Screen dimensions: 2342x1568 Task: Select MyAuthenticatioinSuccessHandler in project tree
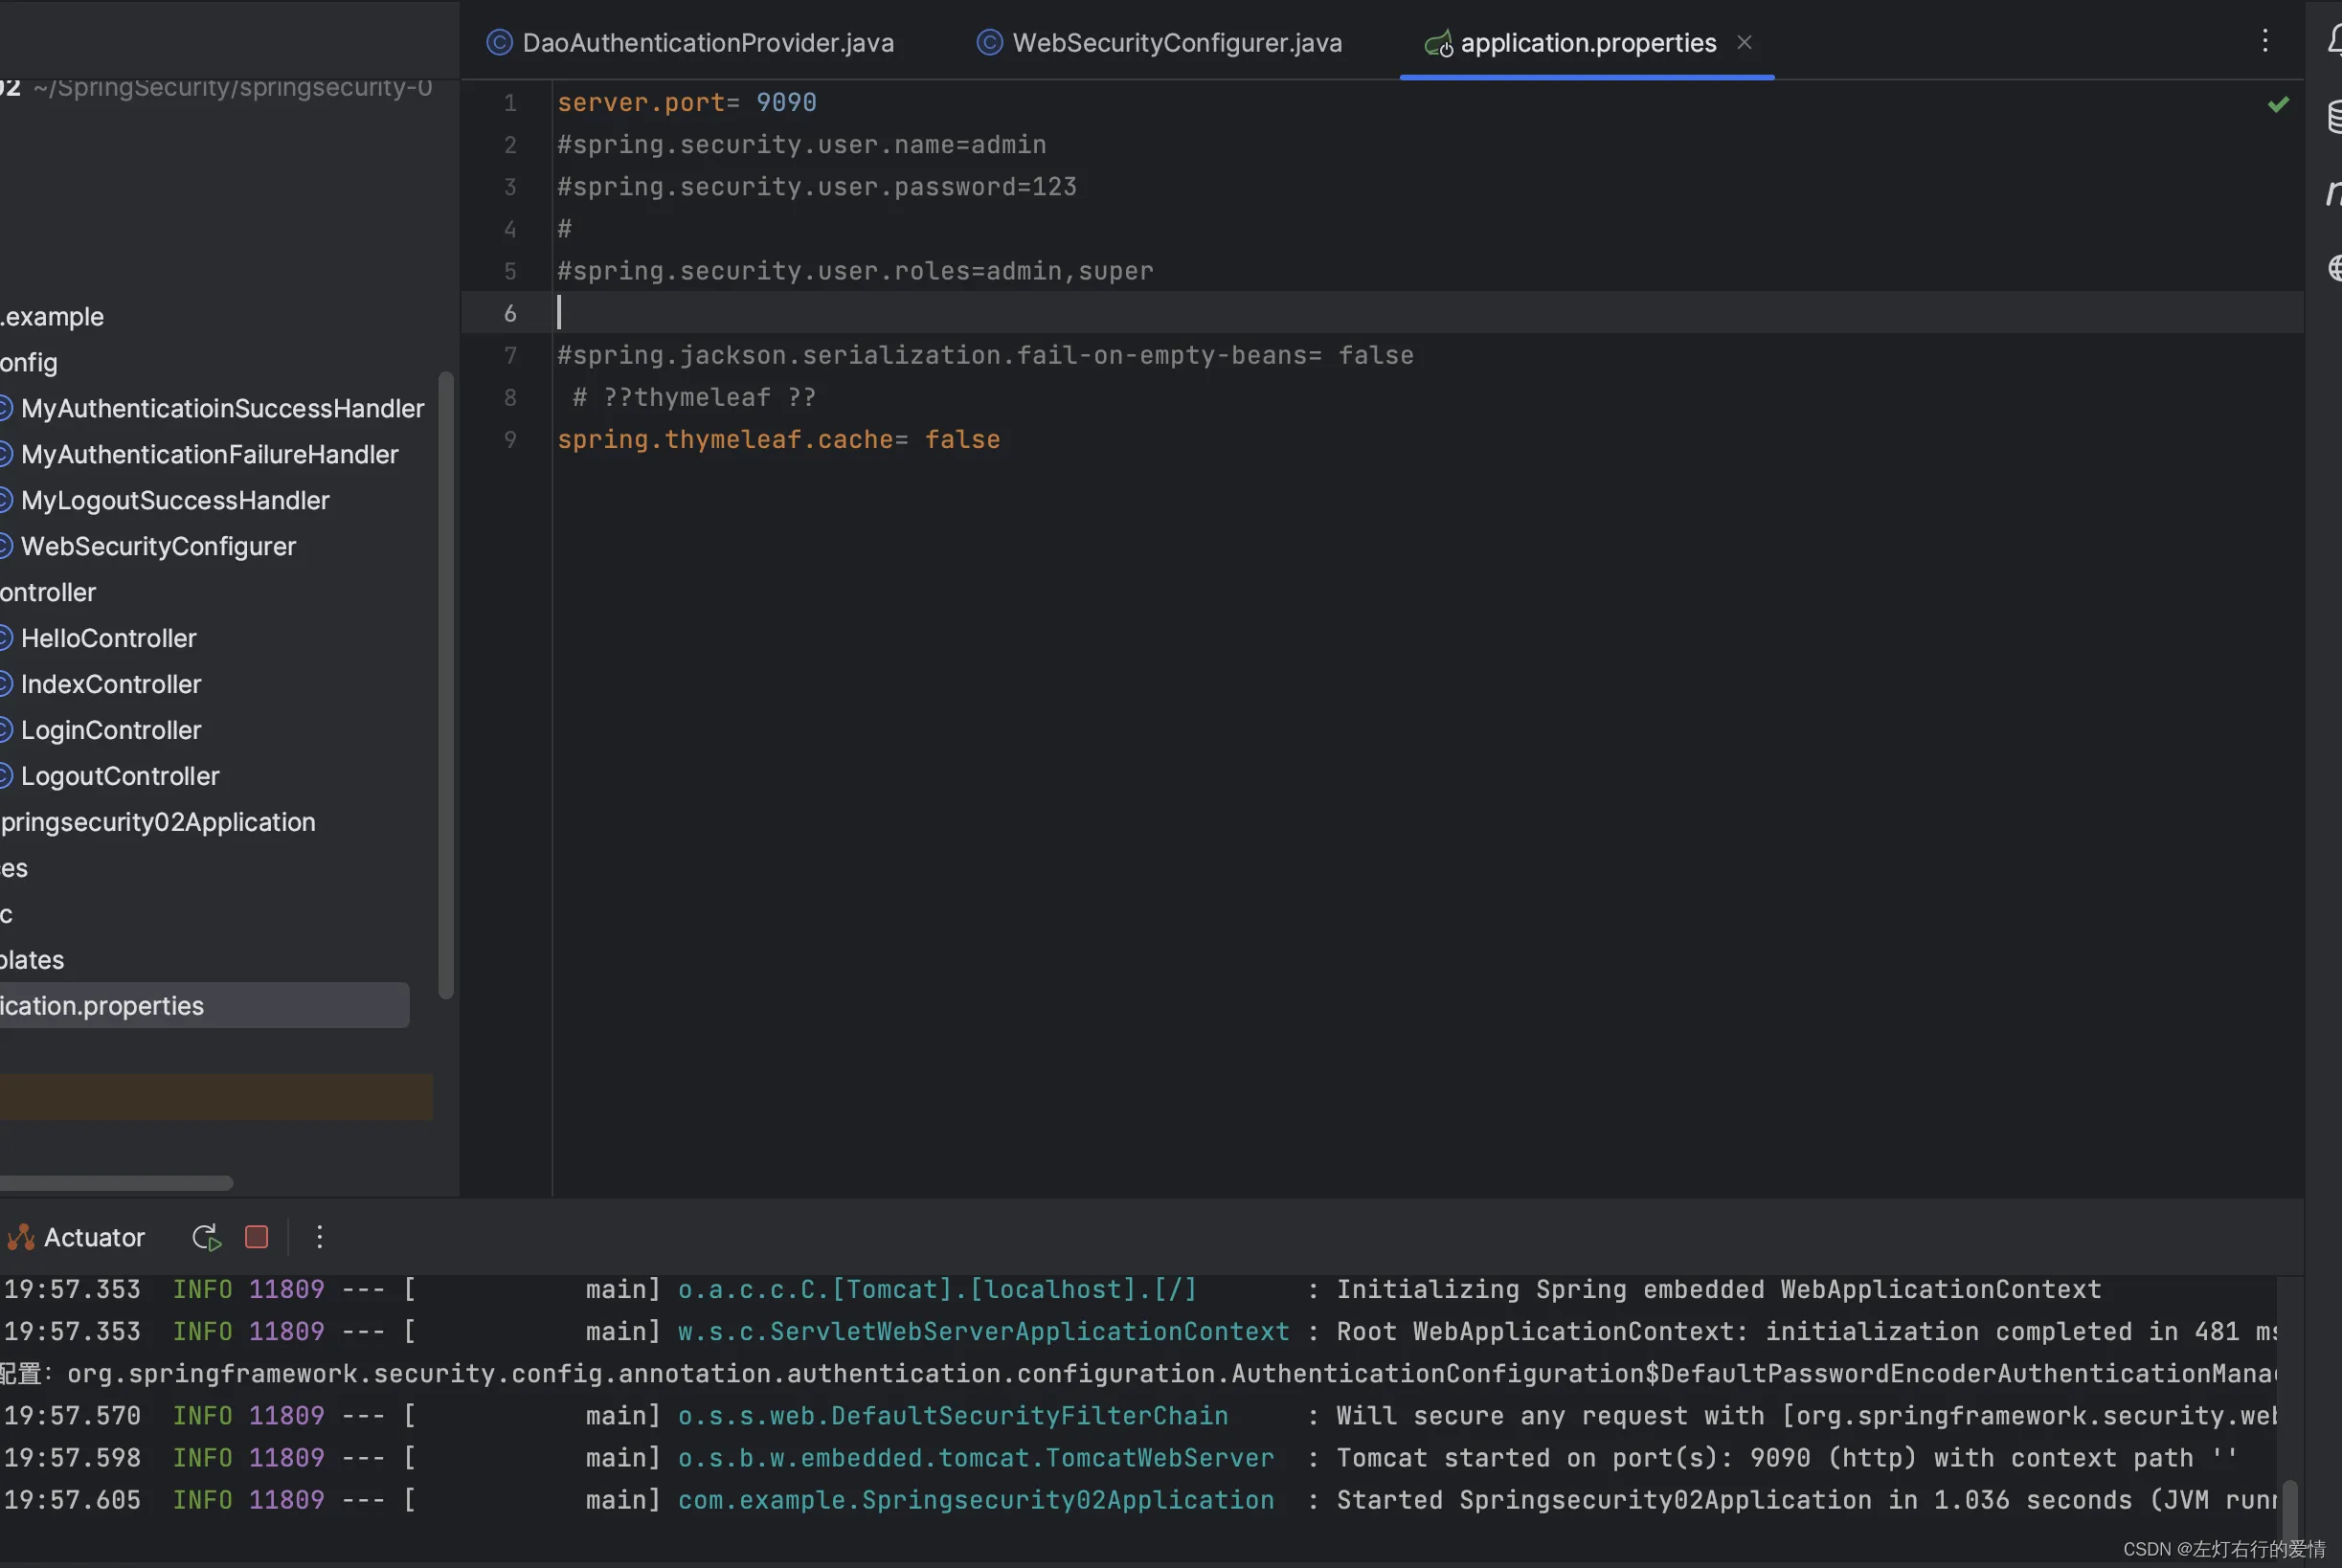pyautogui.click(x=222, y=408)
